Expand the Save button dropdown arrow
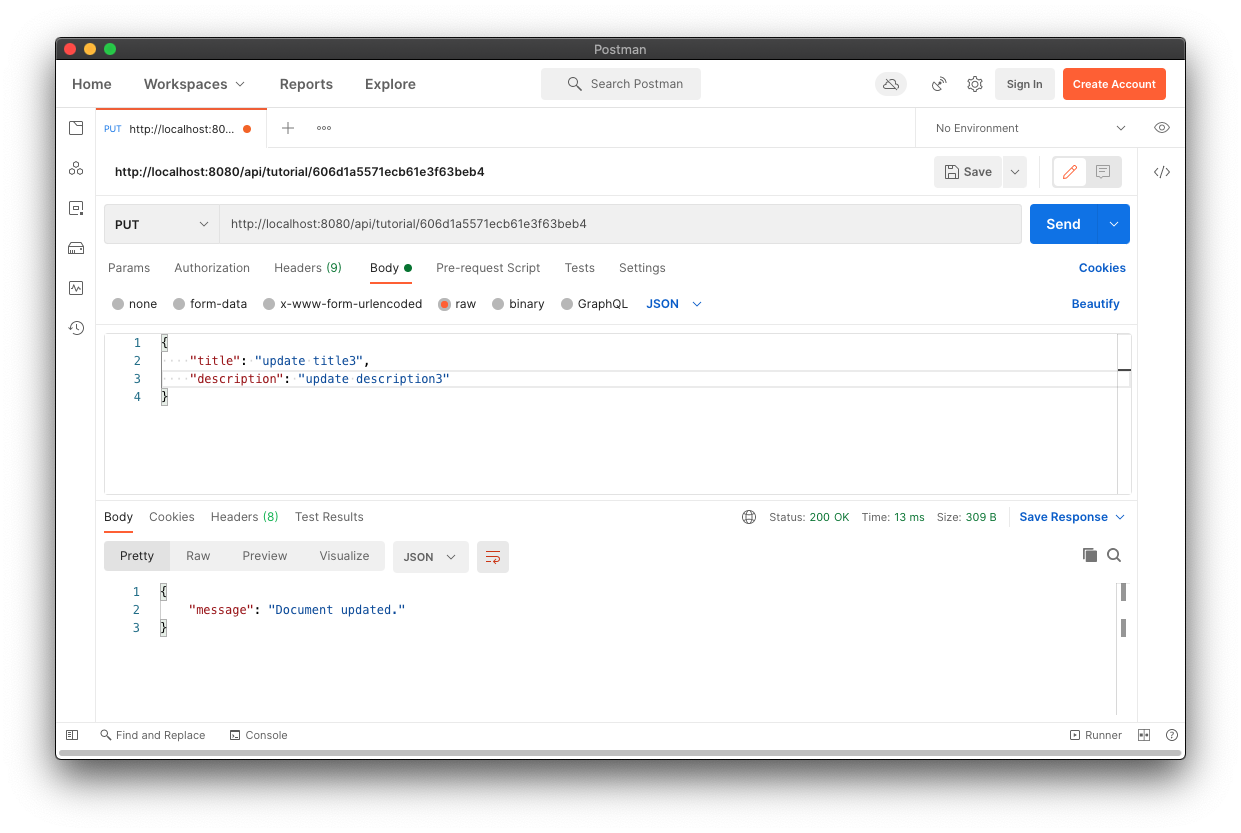Image resolution: width=1241 pixels, height=833 pixels. 1015,172
